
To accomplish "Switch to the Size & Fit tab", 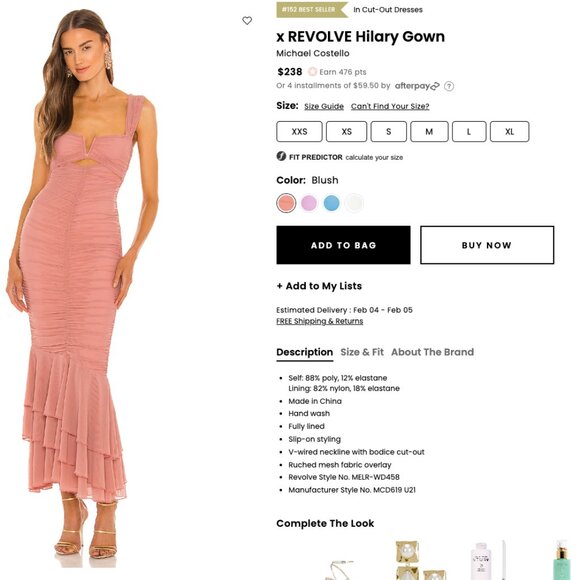I will (x=362, y=352).
